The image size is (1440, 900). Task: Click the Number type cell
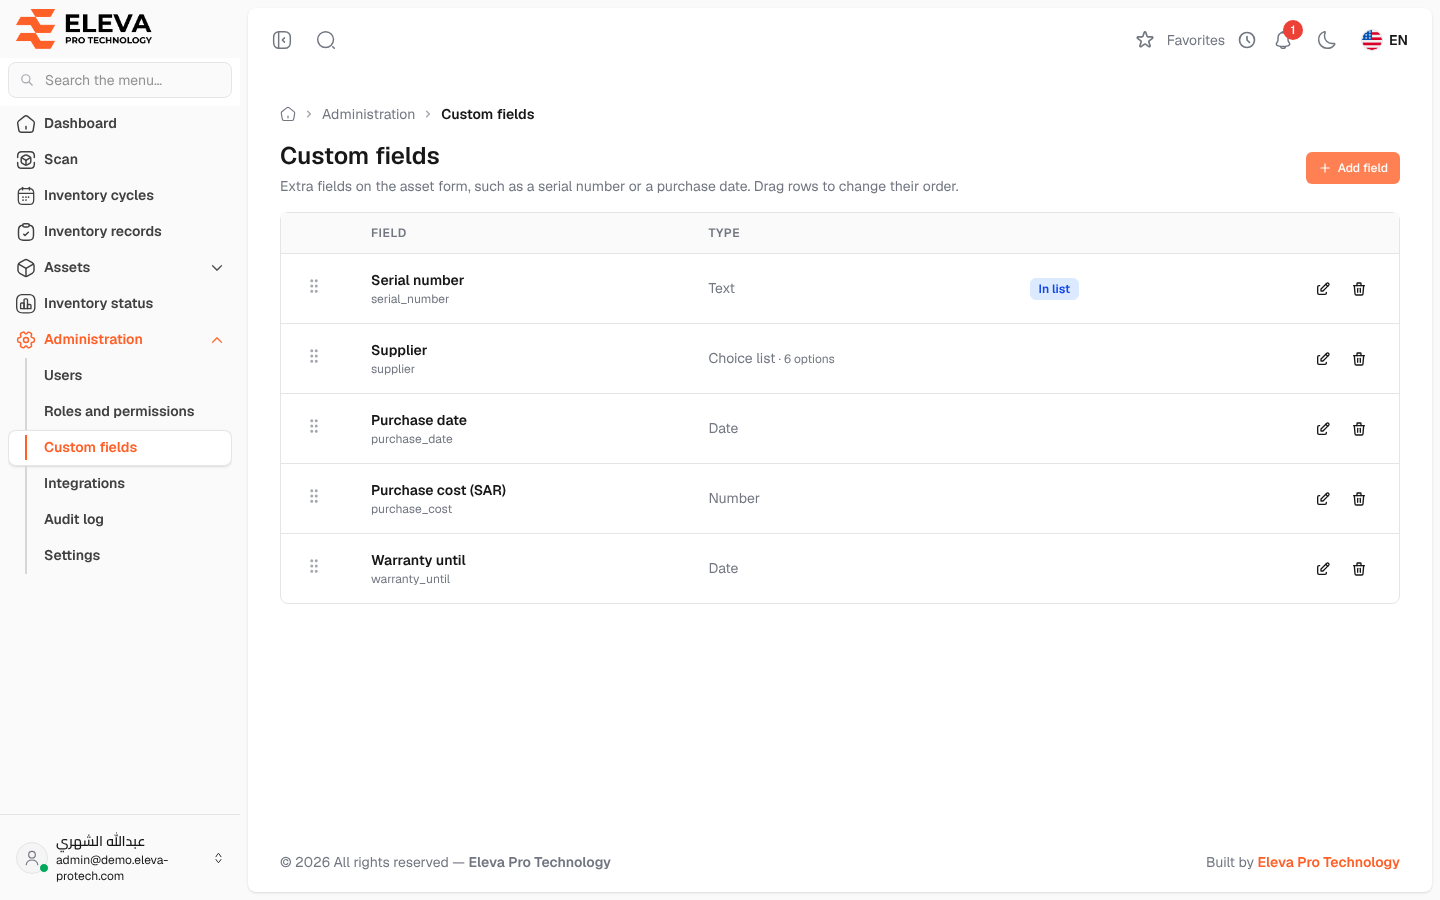(x=734, y=498)
